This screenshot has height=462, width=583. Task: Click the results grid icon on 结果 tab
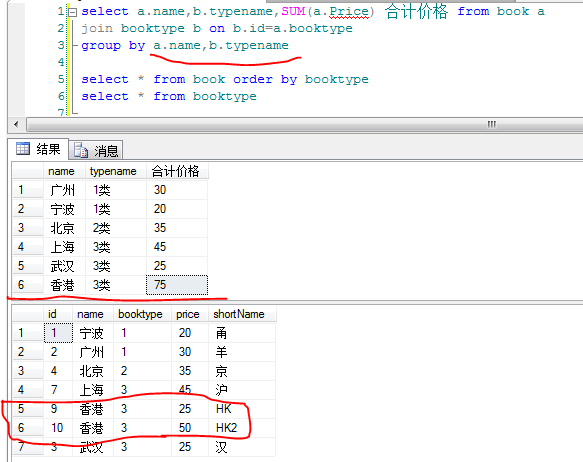pos(23,149)
